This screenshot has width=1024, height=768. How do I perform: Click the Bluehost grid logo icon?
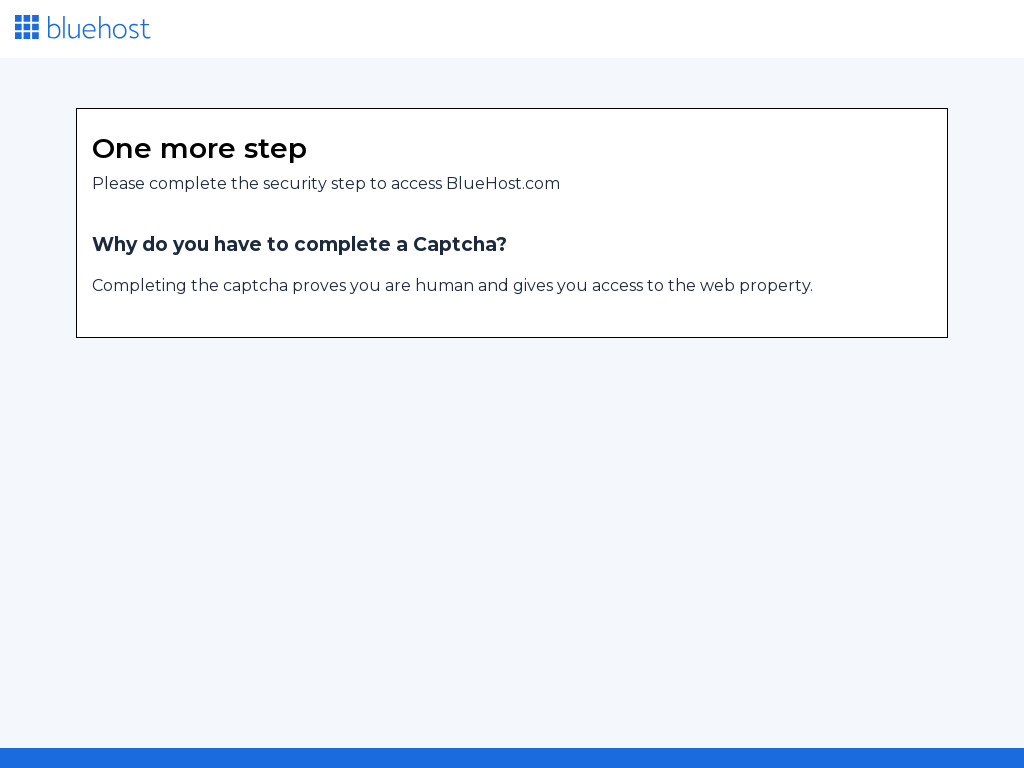pos(27,27)
